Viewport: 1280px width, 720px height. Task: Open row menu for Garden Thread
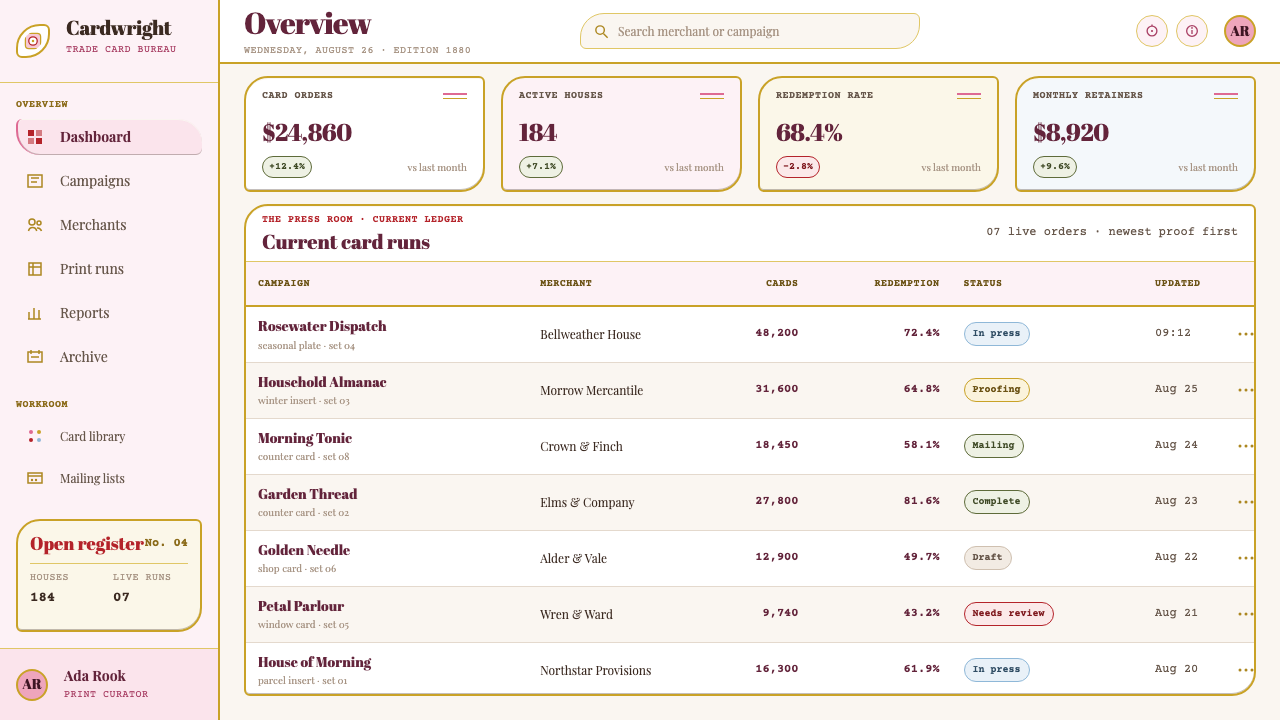click(1245, 502)
